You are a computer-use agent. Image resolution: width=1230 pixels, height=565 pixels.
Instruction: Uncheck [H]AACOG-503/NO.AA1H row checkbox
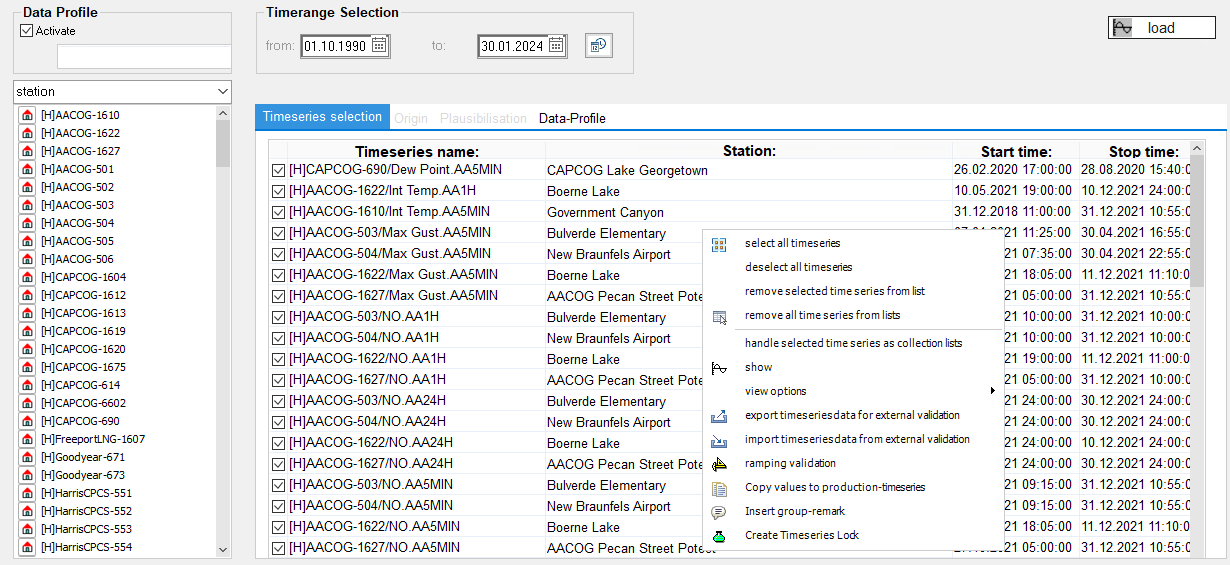pyautogui.click(x=278, y=317)
